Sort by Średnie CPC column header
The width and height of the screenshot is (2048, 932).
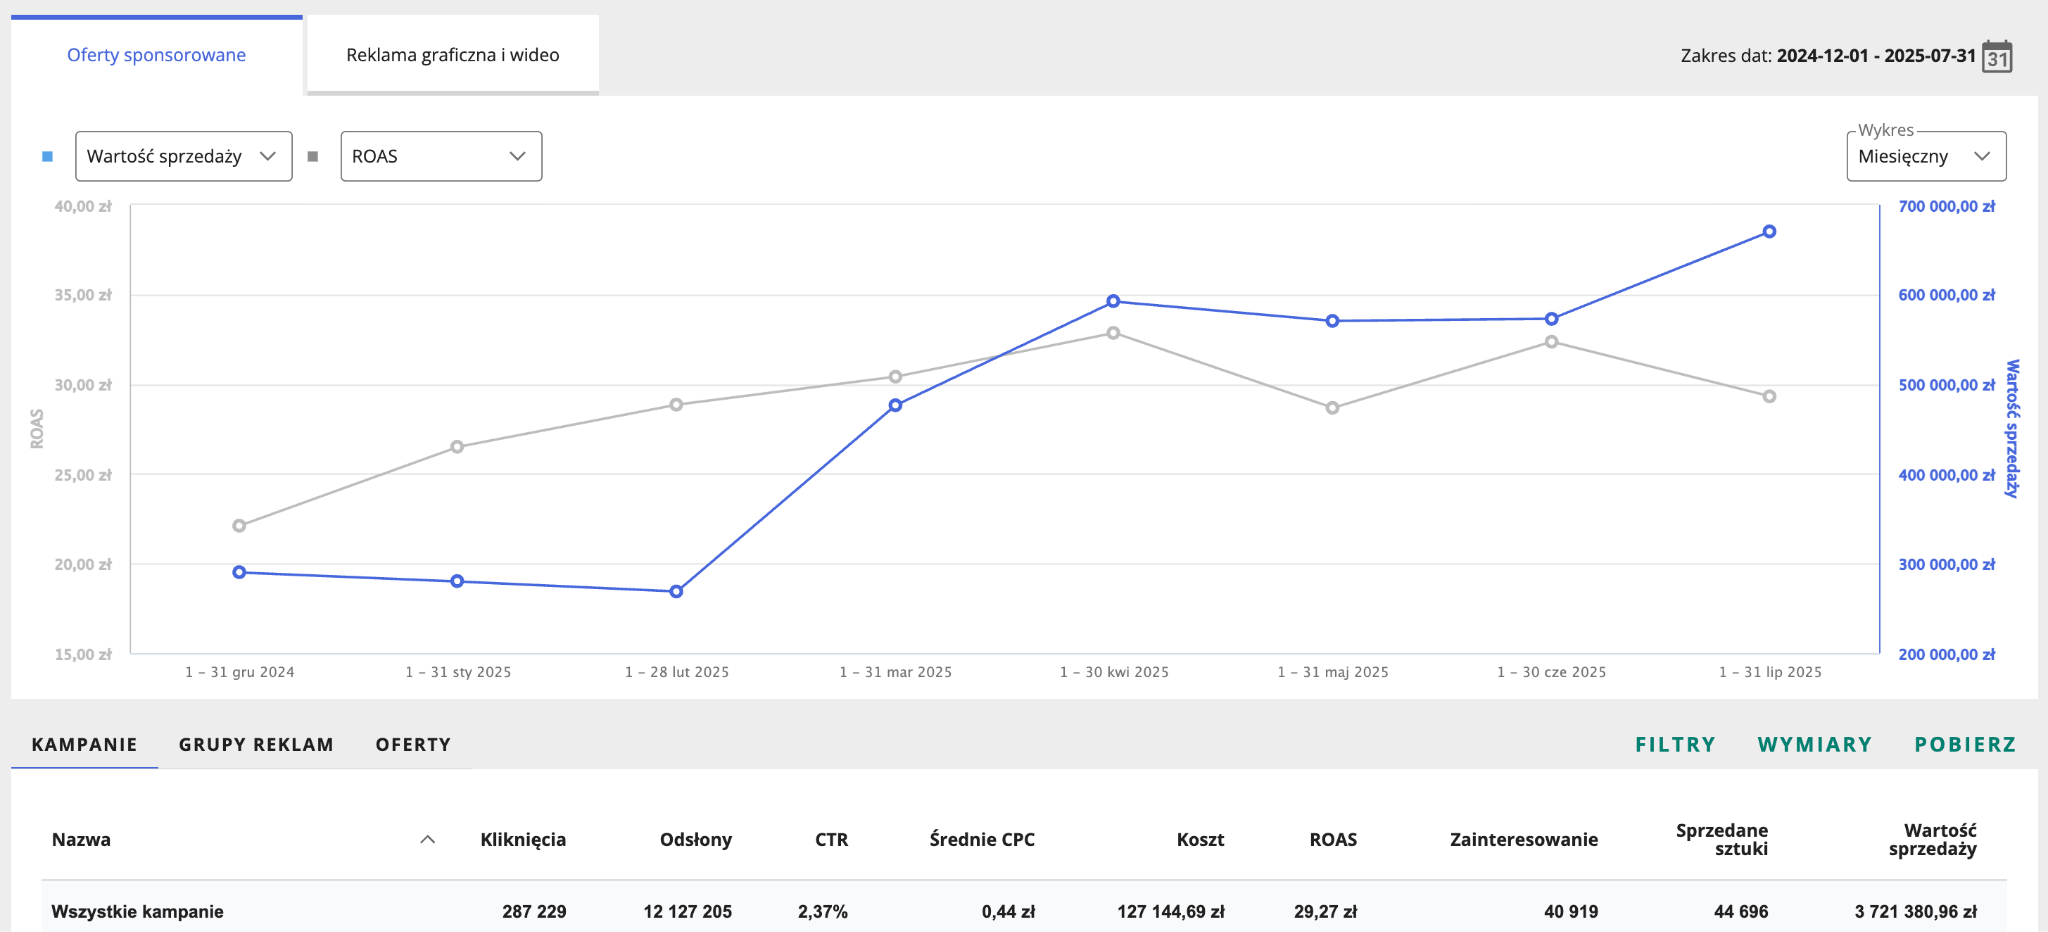click(982, 840)
